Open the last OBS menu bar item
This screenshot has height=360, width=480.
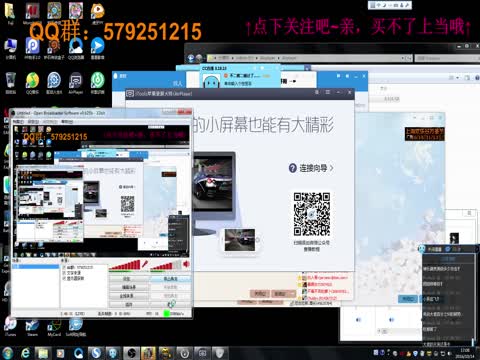click(x=67, y=122)
